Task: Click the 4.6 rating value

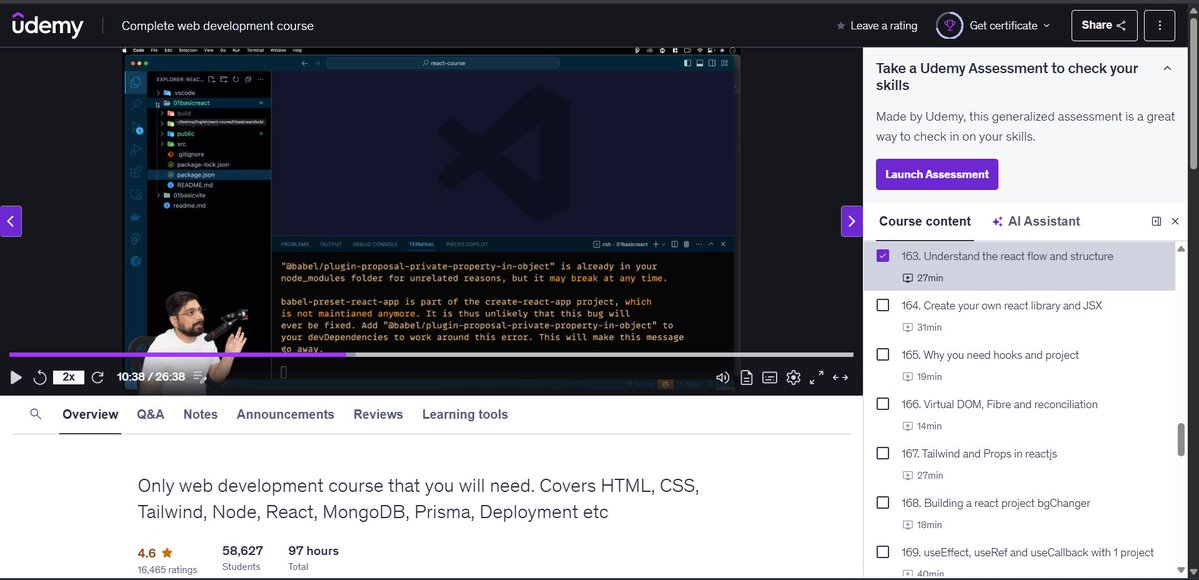Action: (x=147, y=552)
